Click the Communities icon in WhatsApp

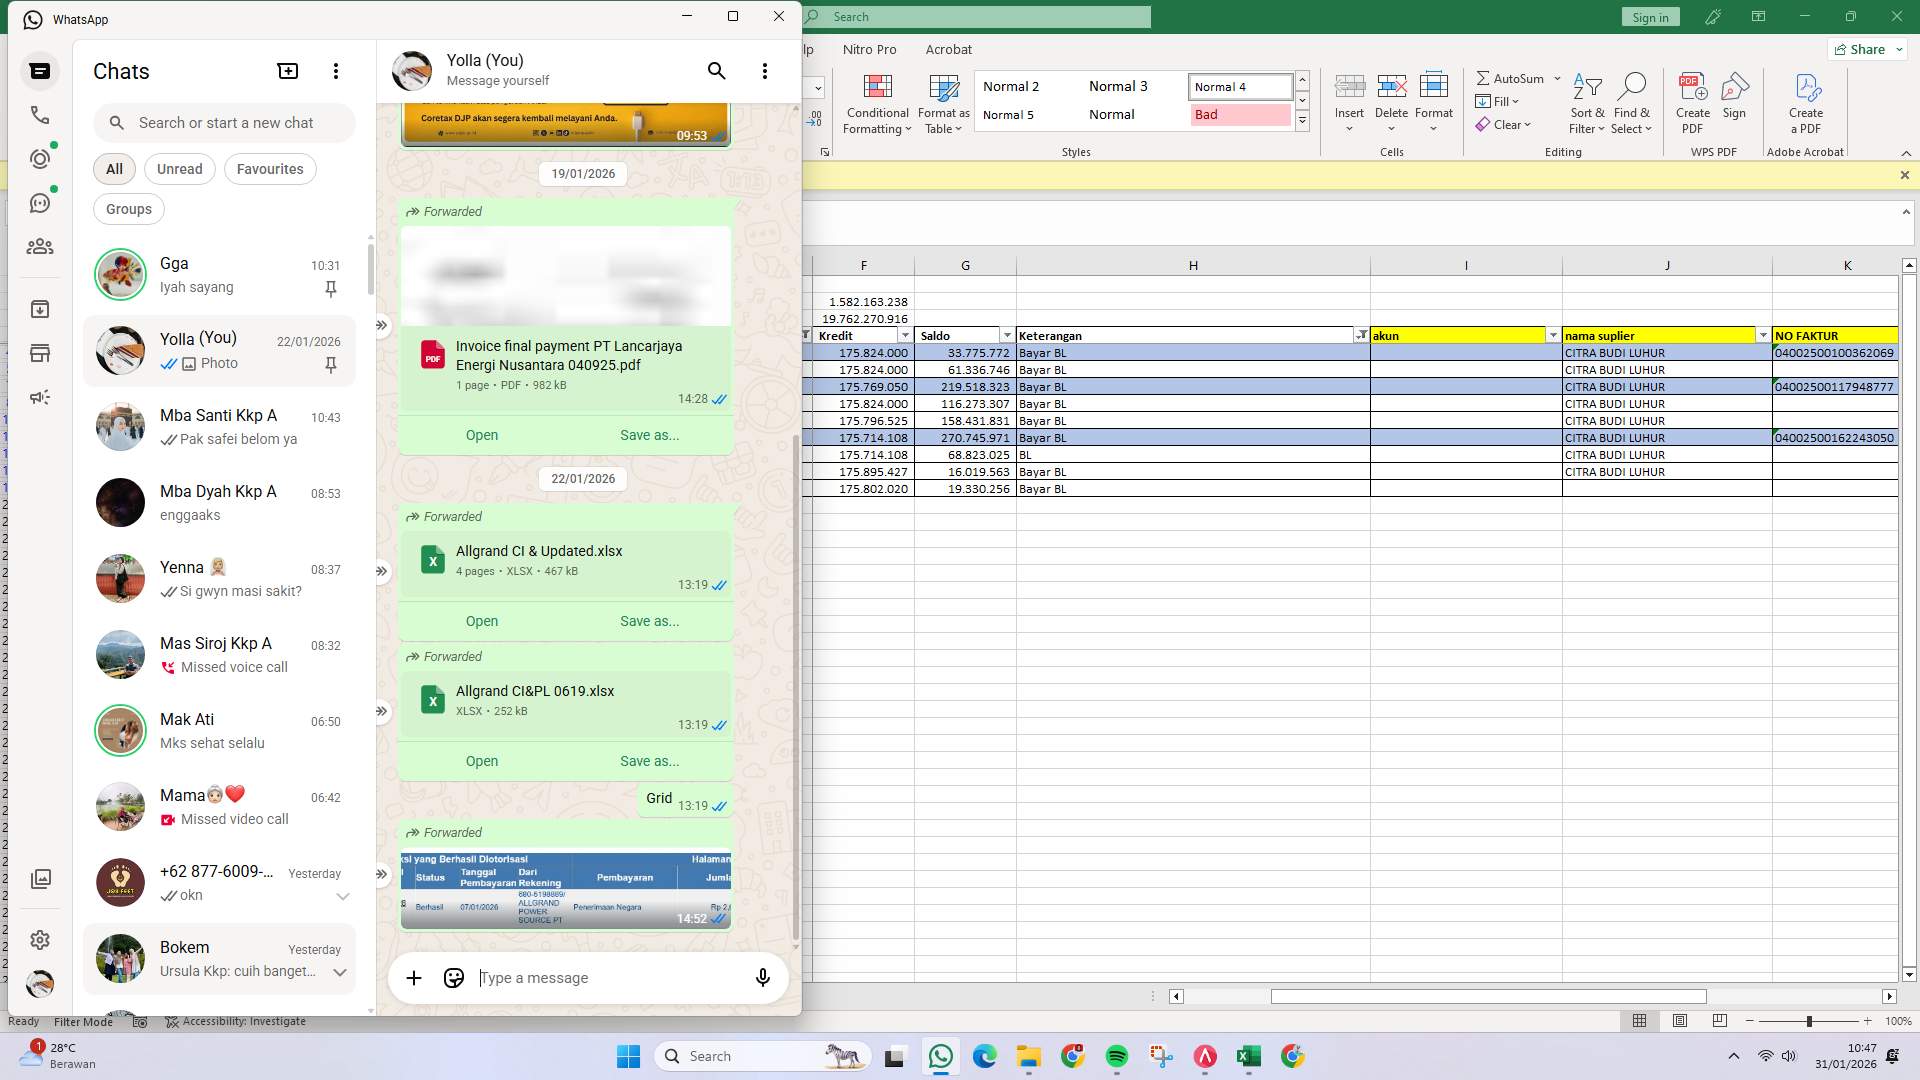40,247
